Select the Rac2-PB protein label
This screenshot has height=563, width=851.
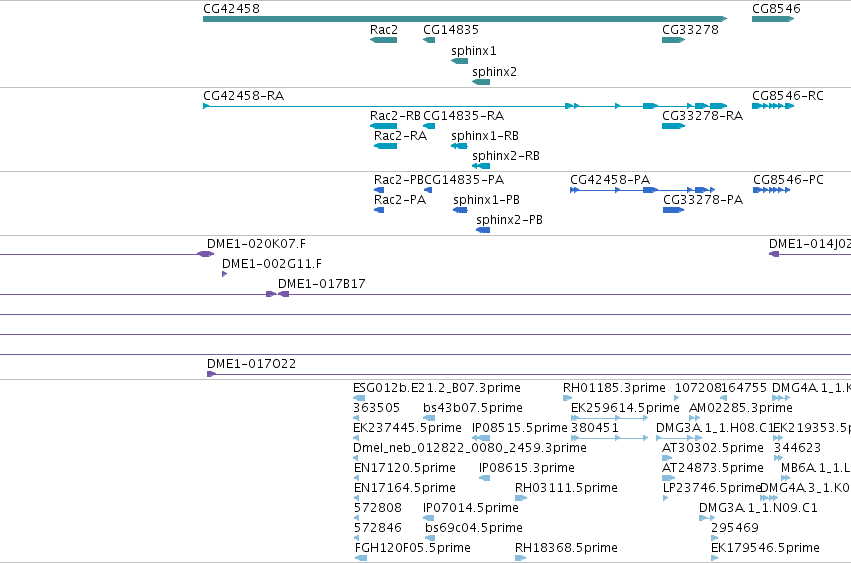pyautogui.click(x=399, y=180)
